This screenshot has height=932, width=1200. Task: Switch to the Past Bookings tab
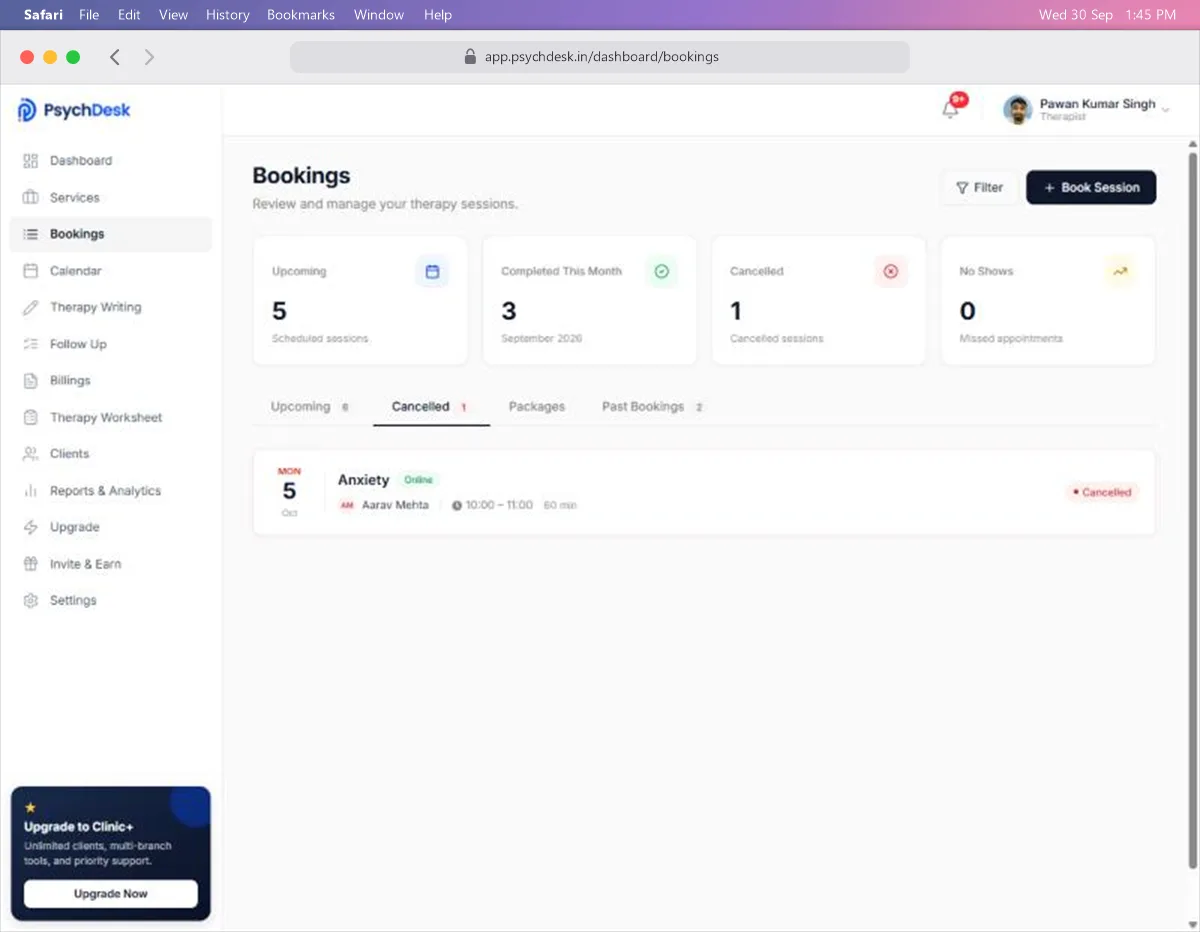(x=652, y=407)
